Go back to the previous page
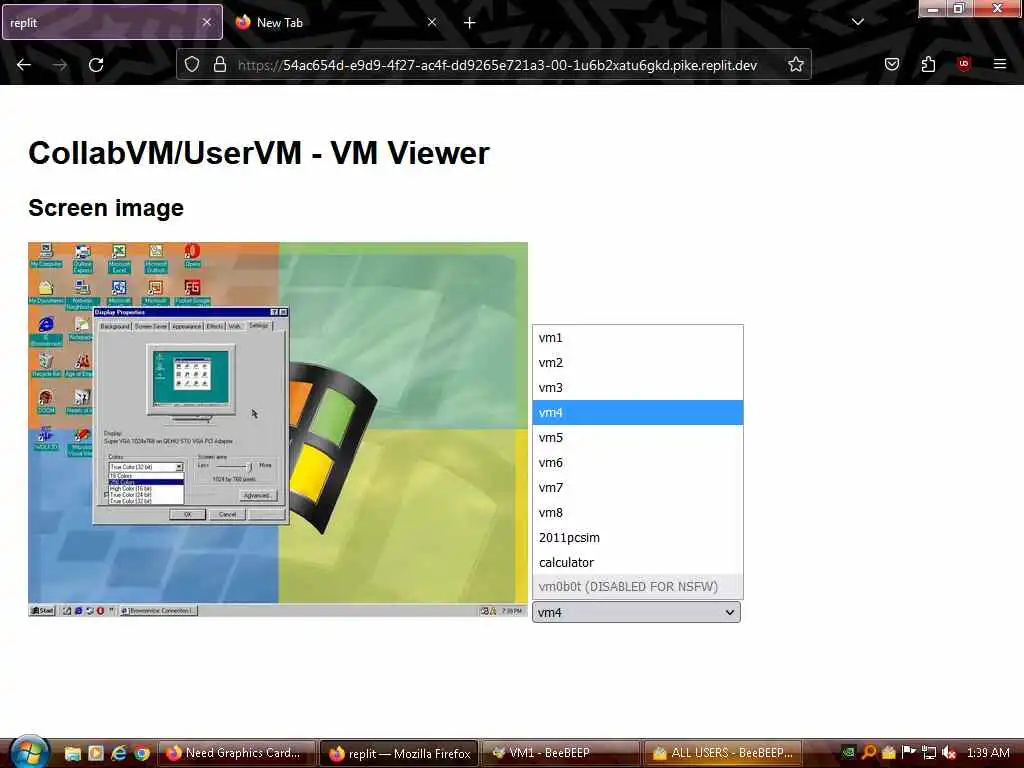1024x768 pixels. pos(24,65)
